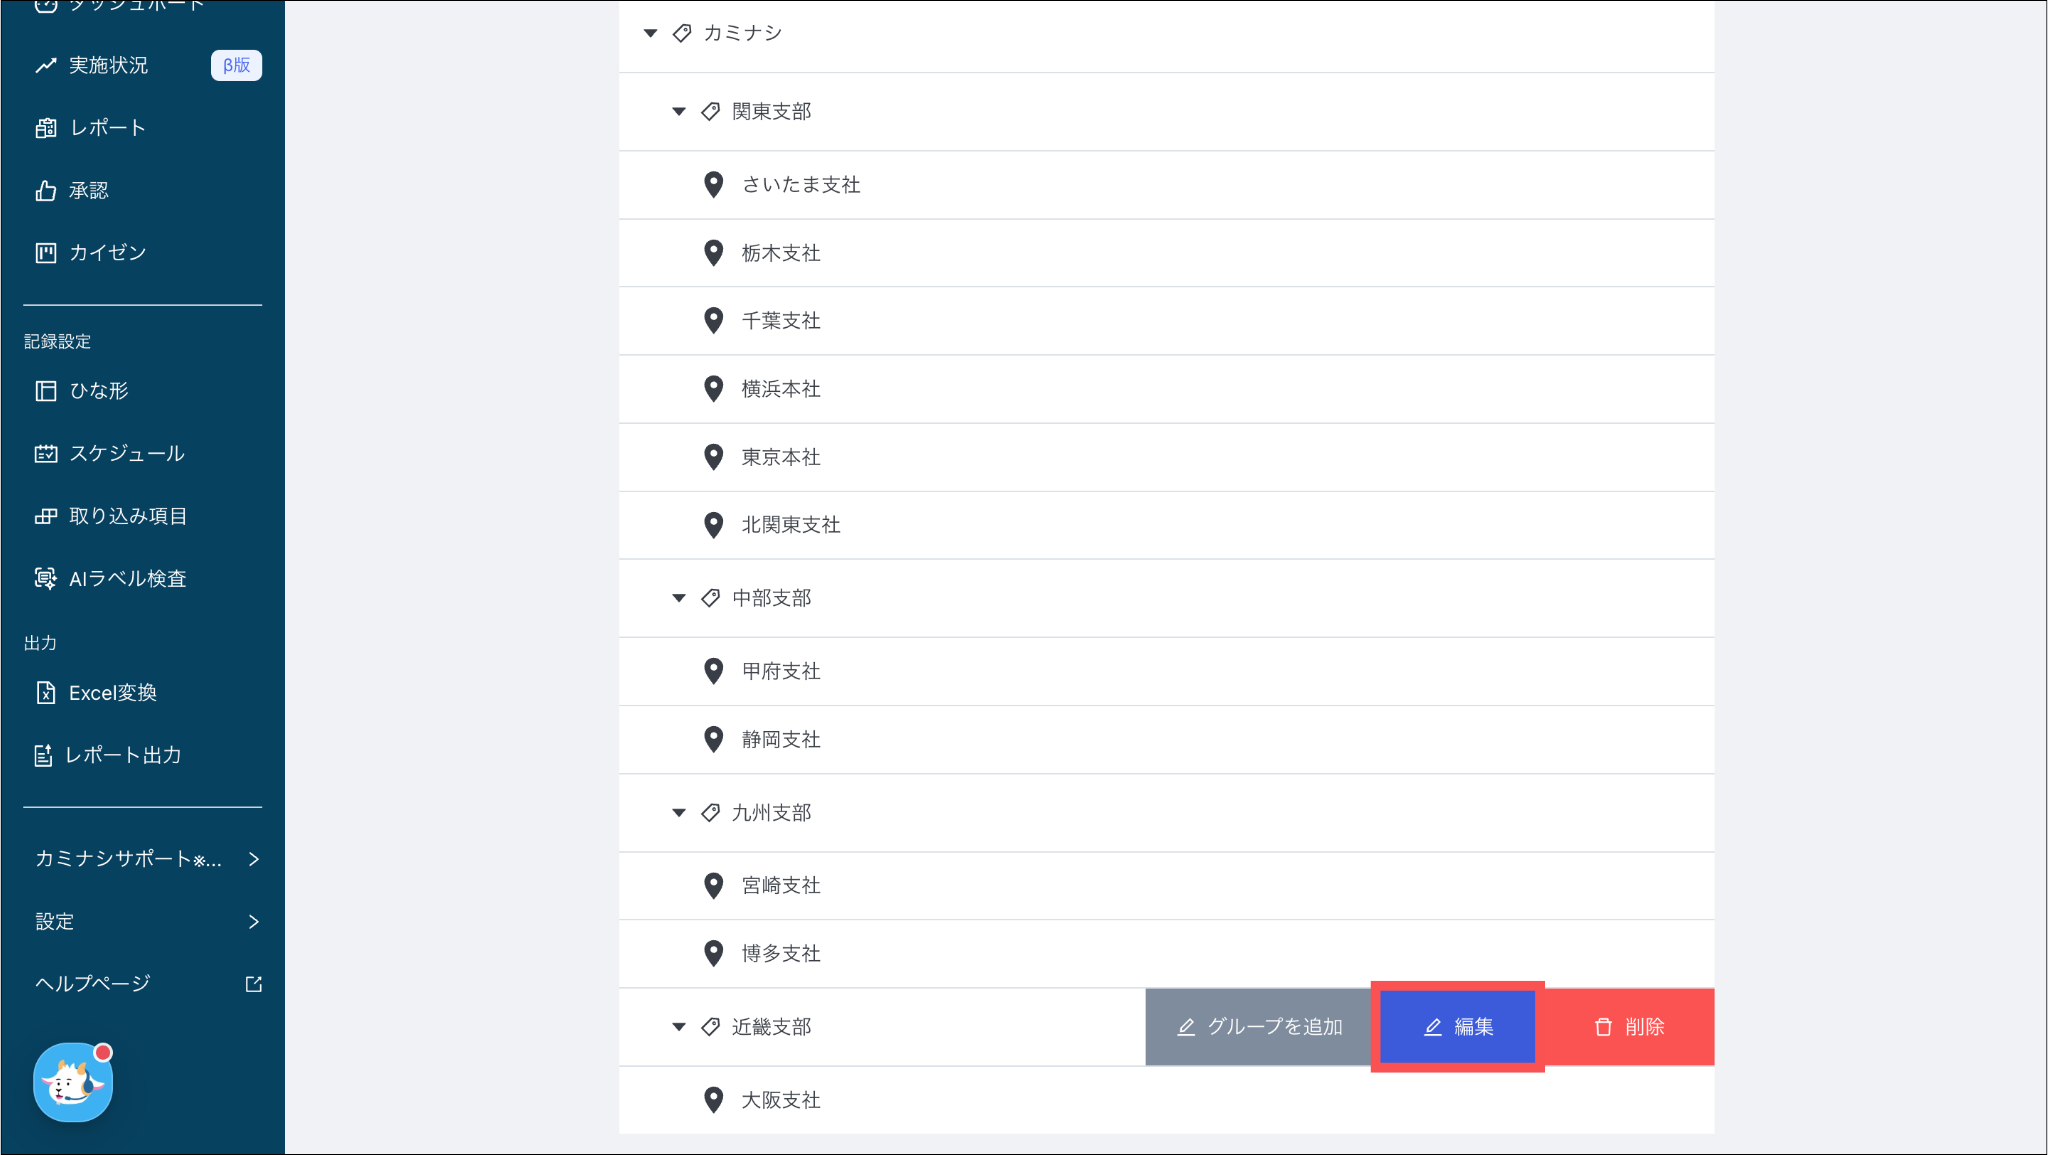Collapse the root カミナシ group
Image resolution: width=2048 pixels, height=1155 pixels.
coord(651,34)
